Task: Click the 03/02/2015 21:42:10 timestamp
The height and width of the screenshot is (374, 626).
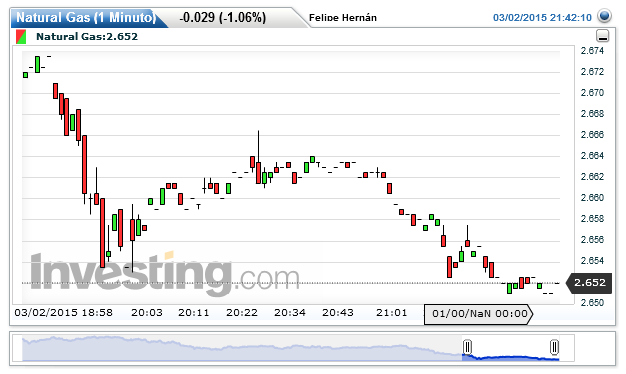Action: coord(542,18)
